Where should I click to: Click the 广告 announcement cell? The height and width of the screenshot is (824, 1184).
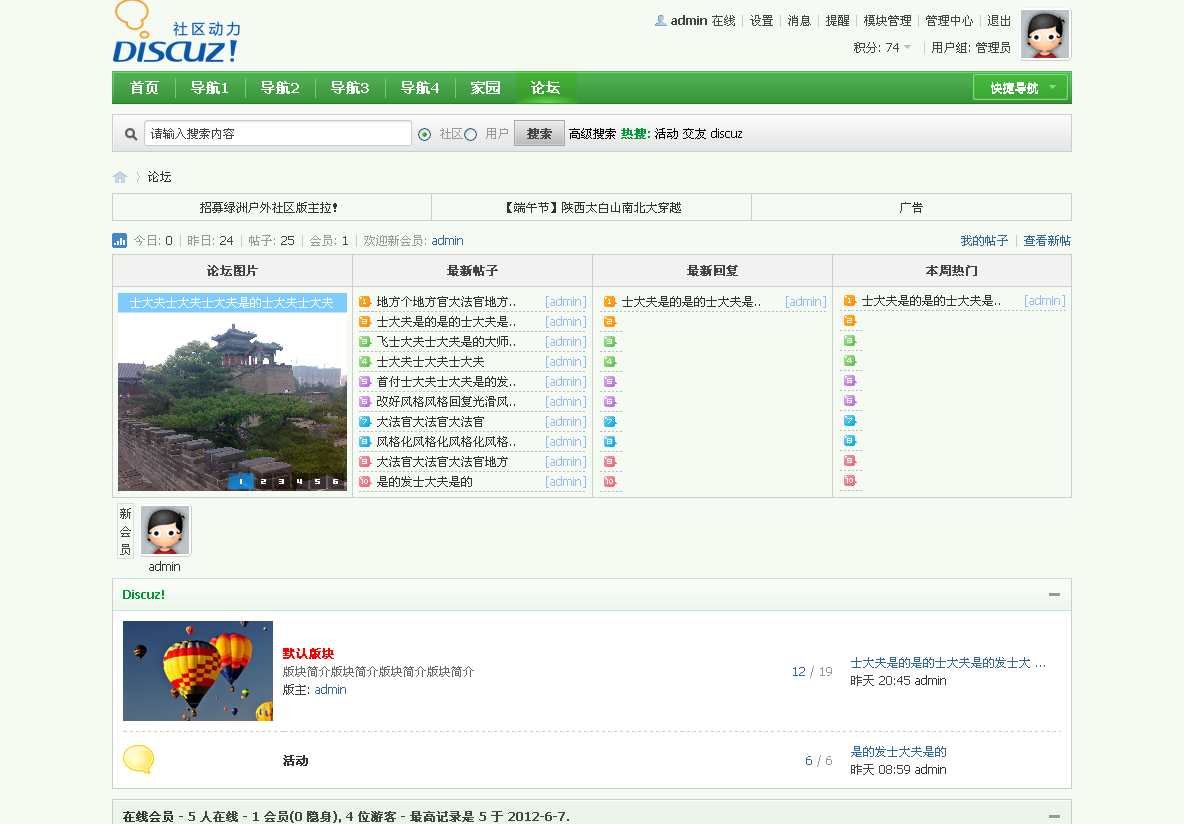tap(911, 208)
